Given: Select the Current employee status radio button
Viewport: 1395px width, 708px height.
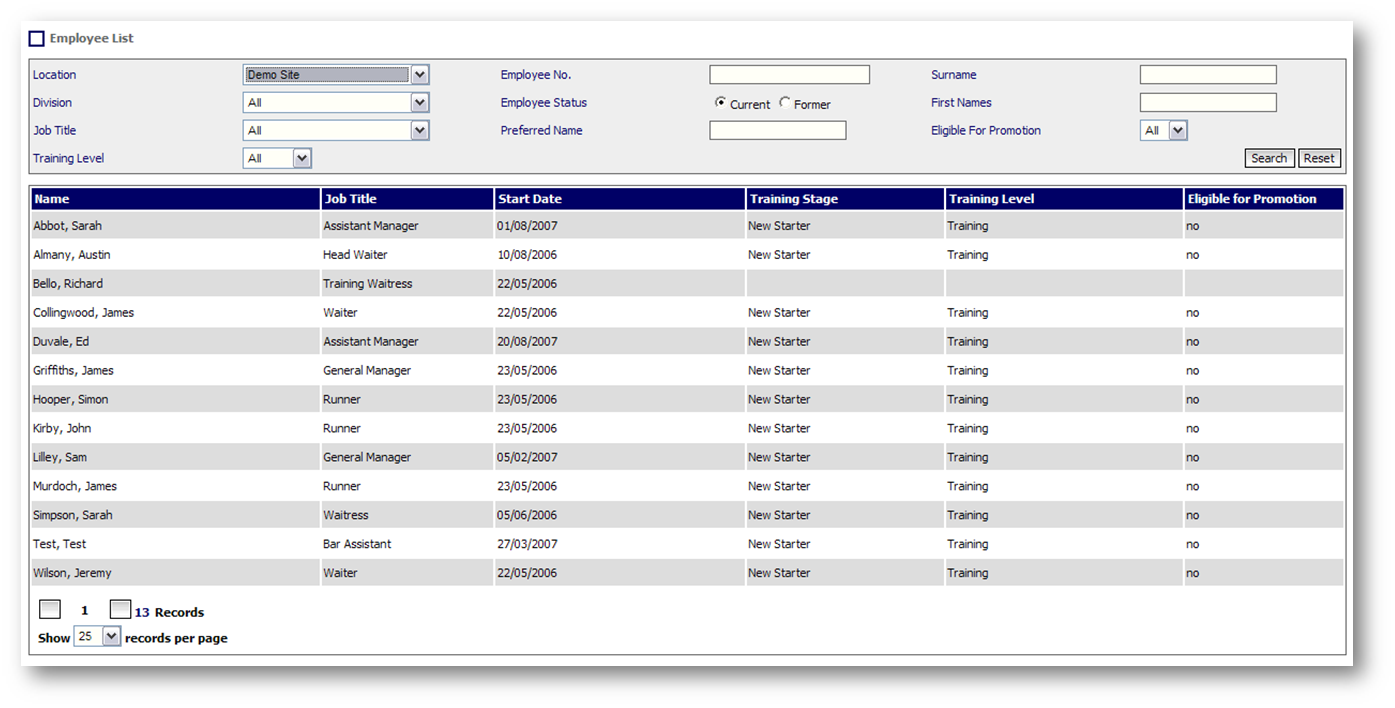Looking at the screenshot, I should [720, 103].
